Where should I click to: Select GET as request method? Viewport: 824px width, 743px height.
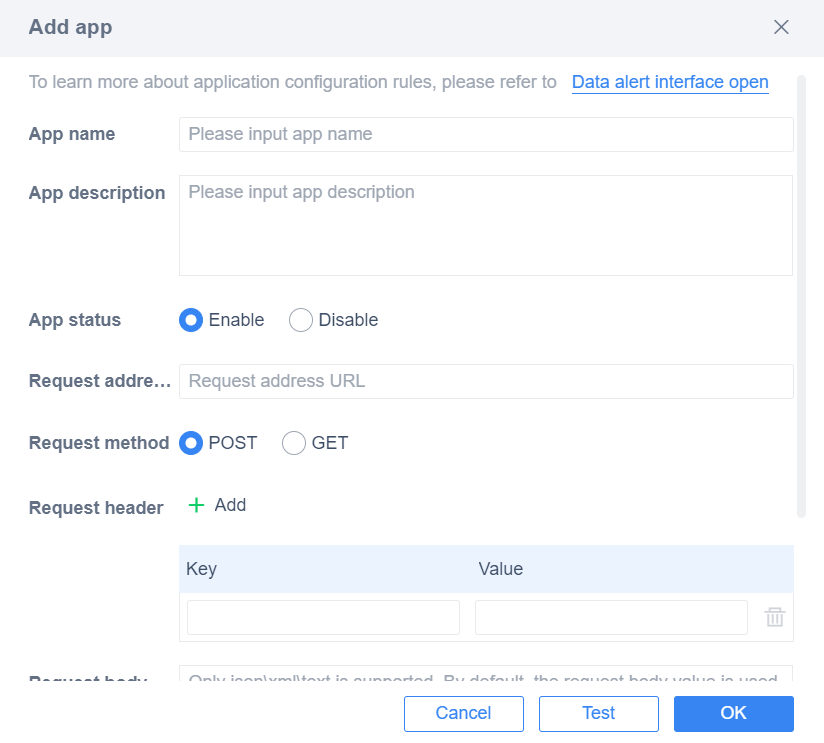click(x=294, y=443)
